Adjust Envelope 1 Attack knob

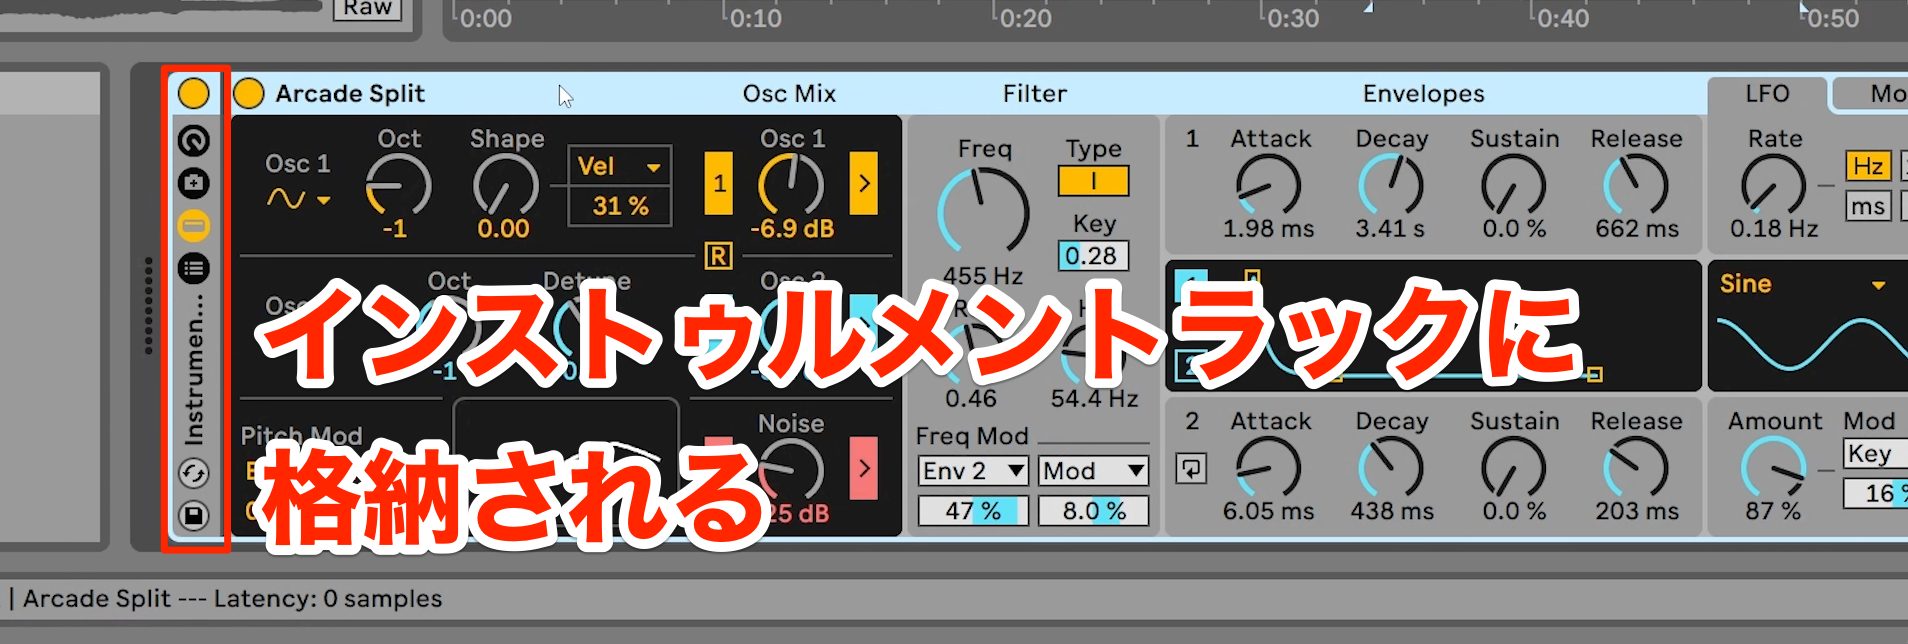pos(1268,186)
